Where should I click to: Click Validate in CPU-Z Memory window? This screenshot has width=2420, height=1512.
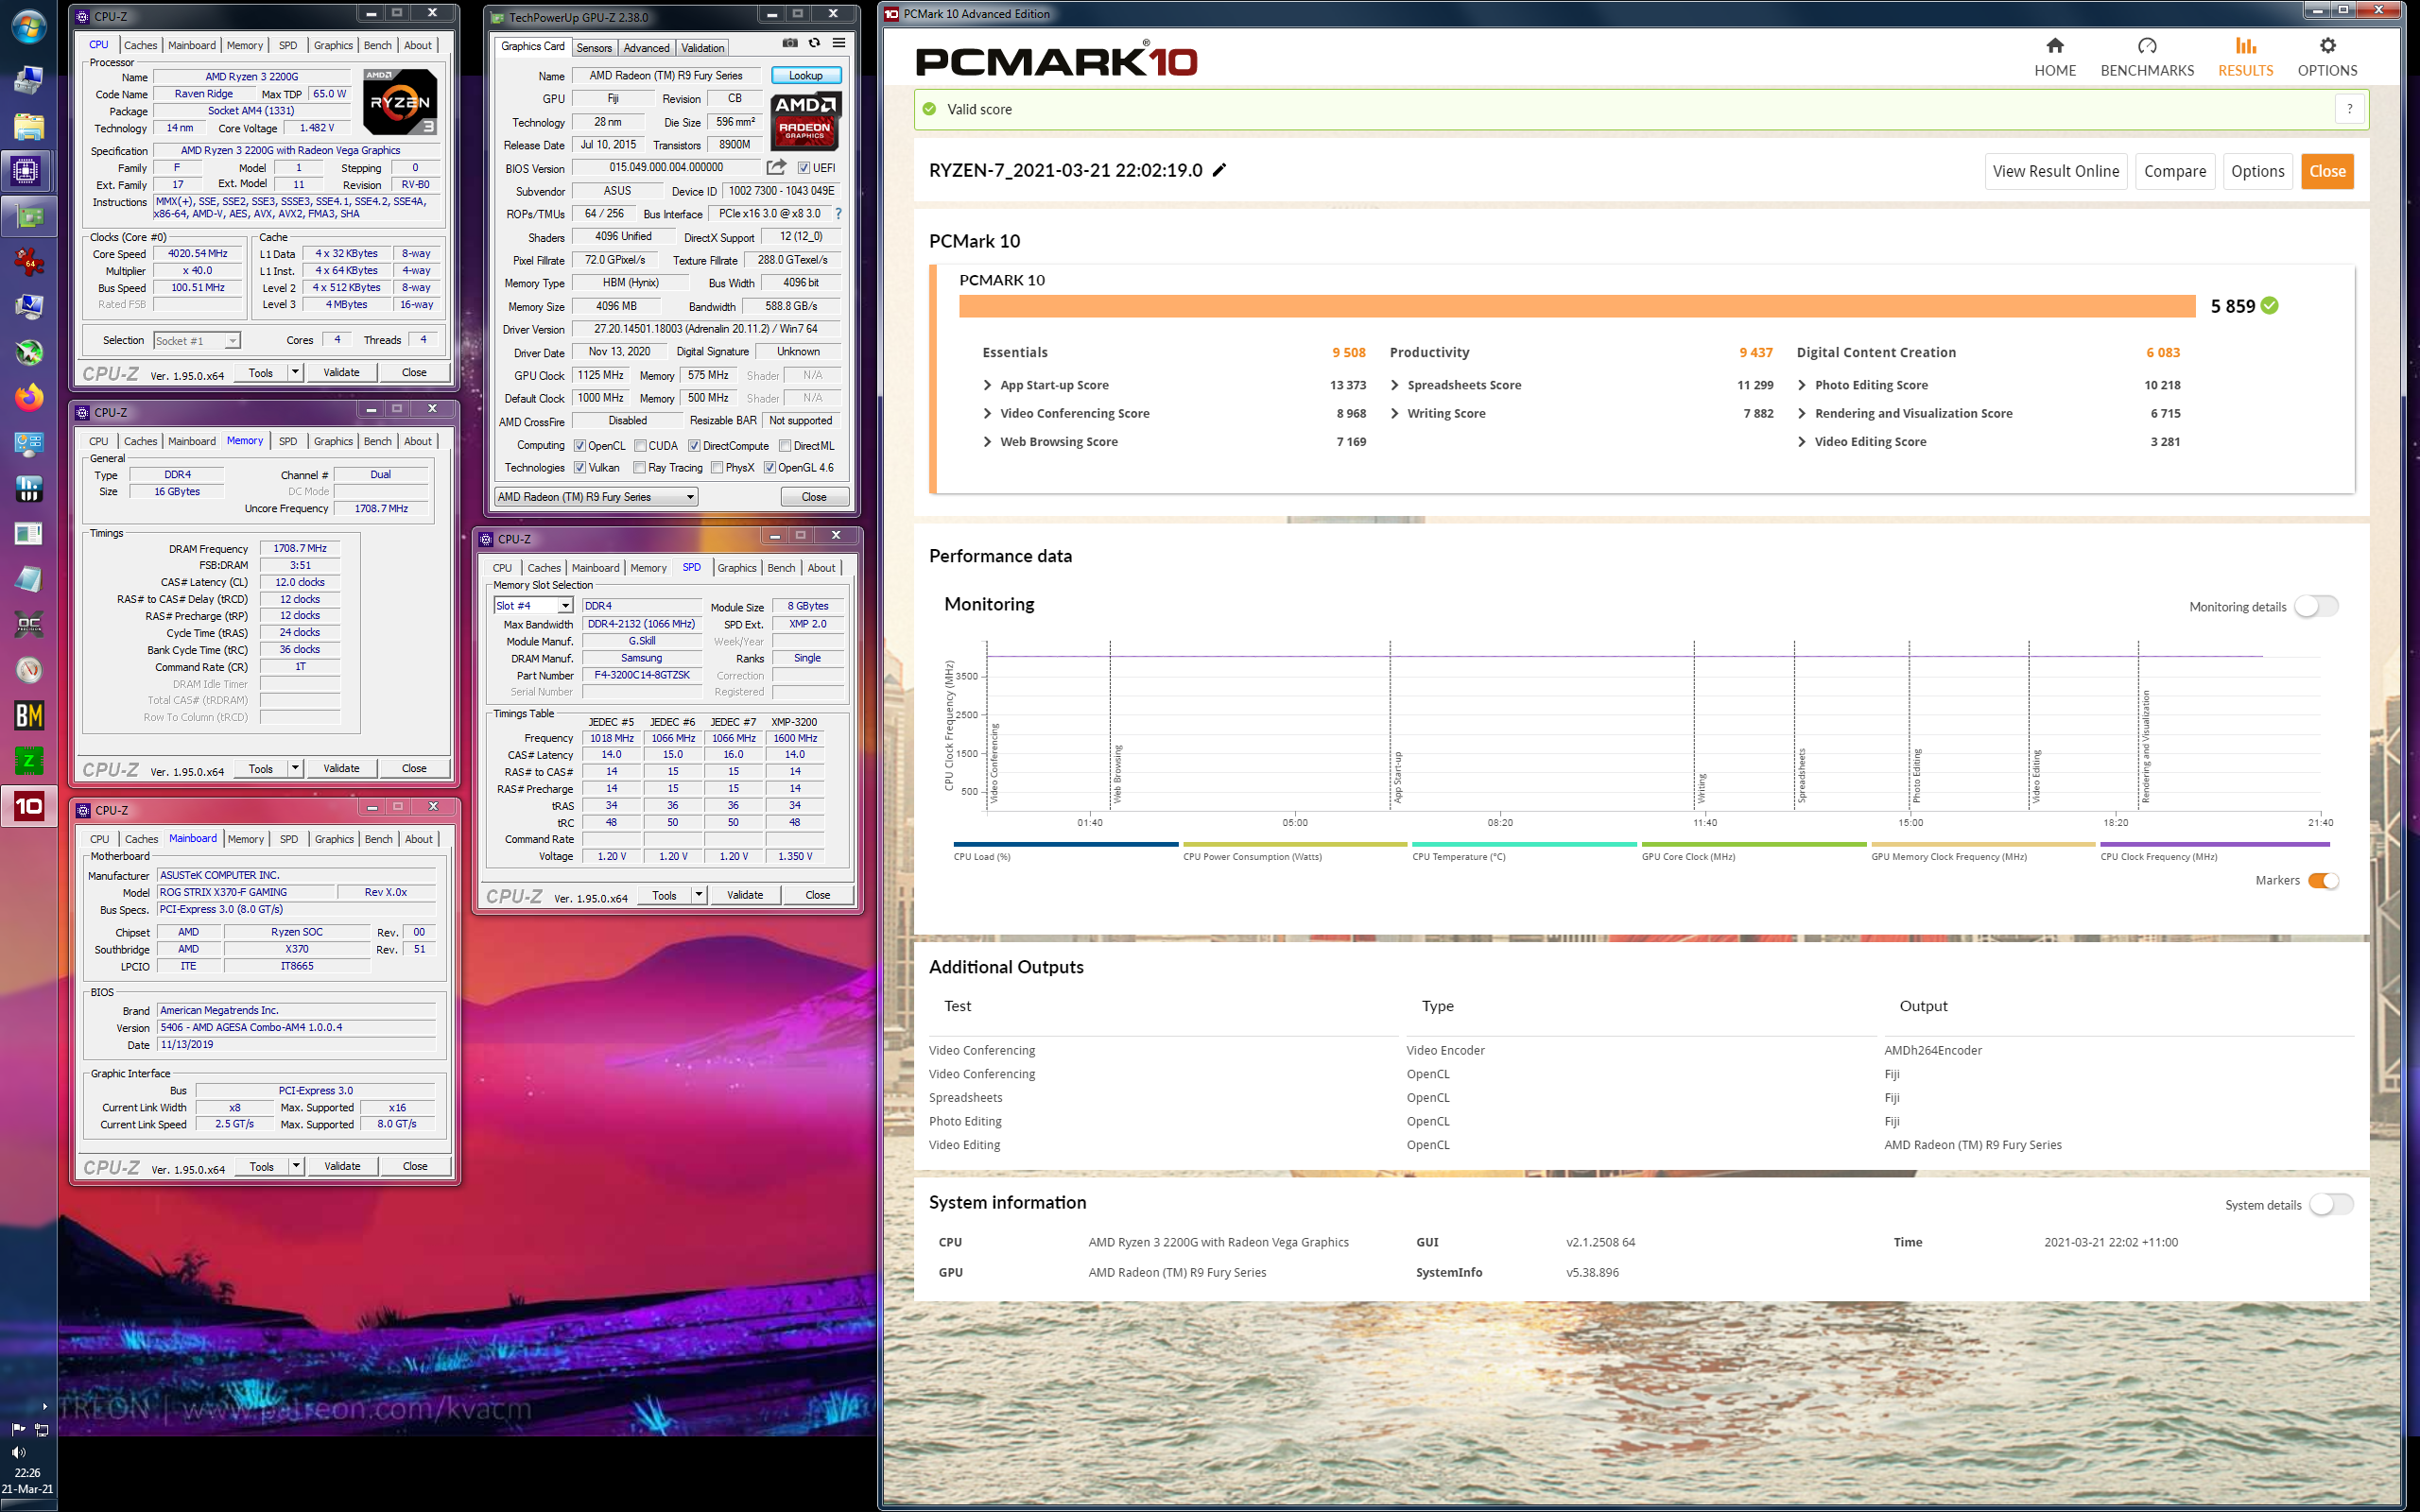(x=341, y=768)
